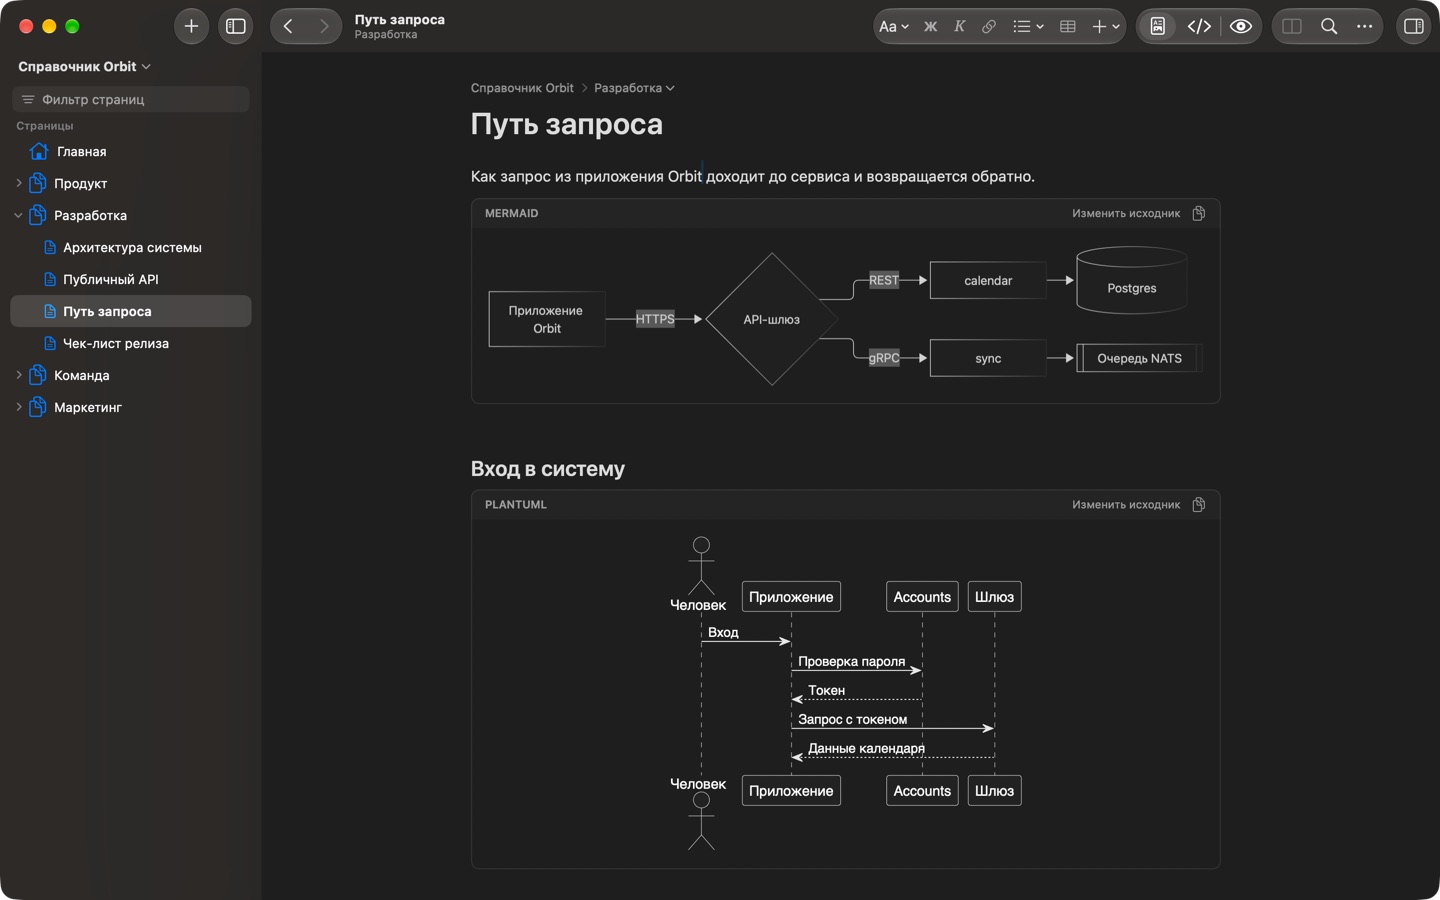Toggle the eye preview mode
The image size is (1440, 900).
click(1241, 27)
